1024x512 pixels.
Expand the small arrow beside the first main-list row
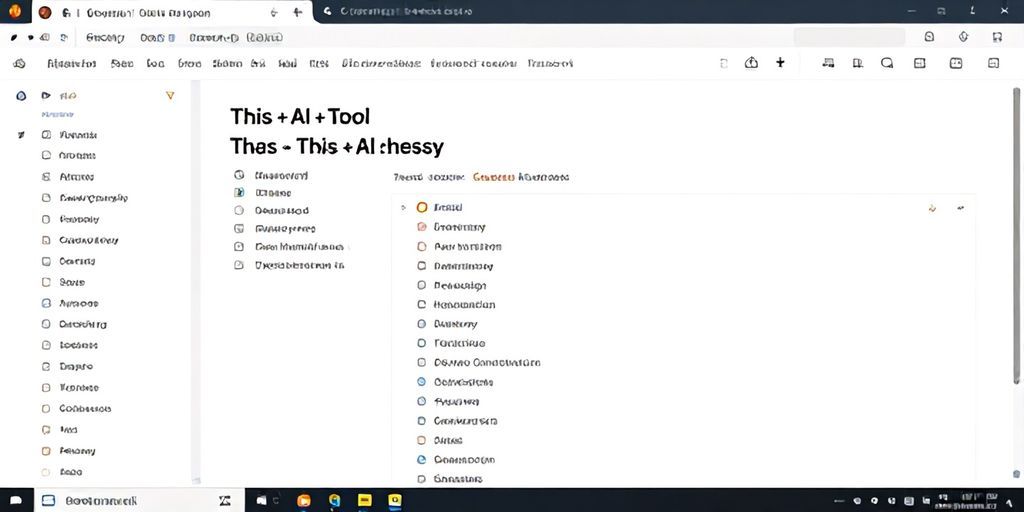coord(403,208)
